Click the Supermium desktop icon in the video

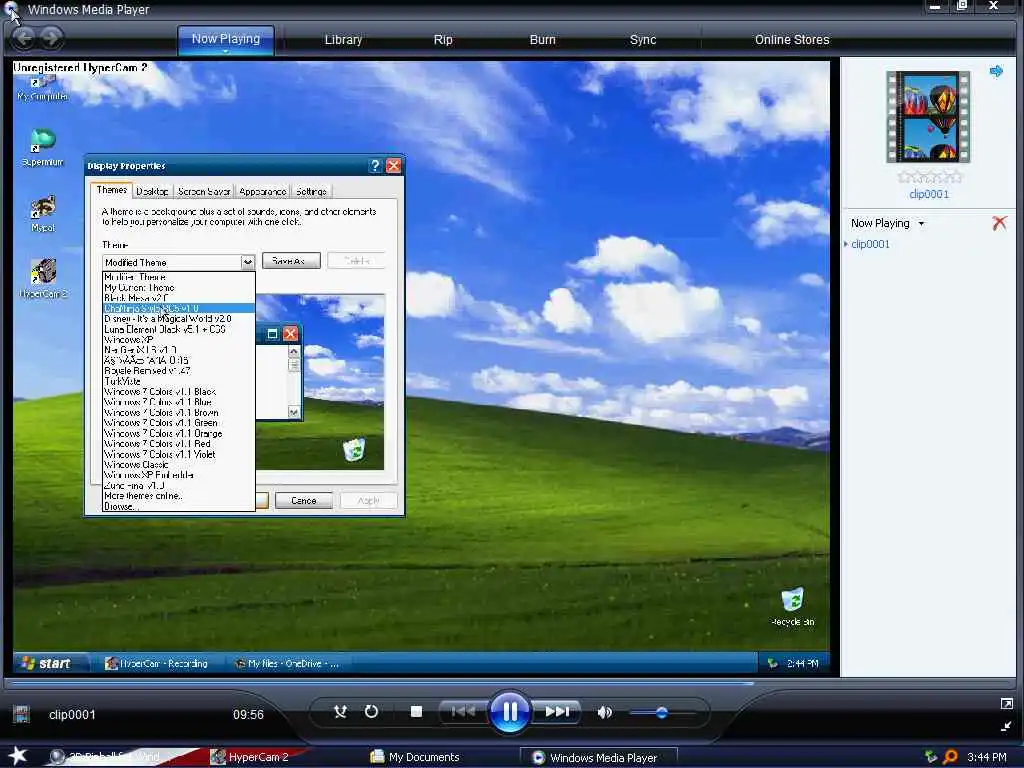click(x=42, y=148)
